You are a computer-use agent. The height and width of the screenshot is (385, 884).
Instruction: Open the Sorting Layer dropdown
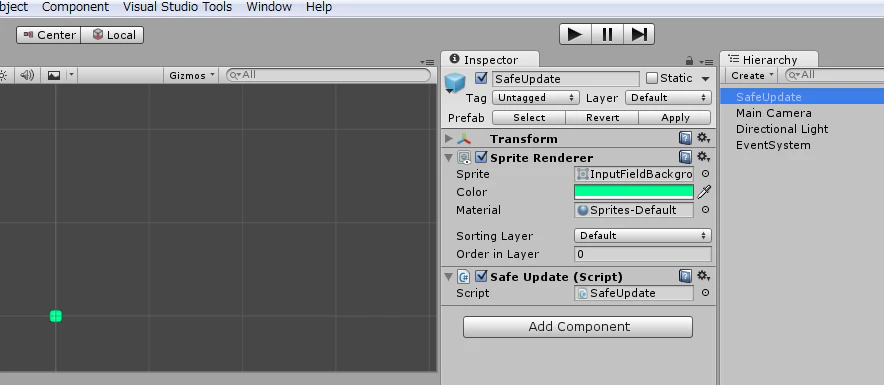pyautogui.click(x=643, y=236)
